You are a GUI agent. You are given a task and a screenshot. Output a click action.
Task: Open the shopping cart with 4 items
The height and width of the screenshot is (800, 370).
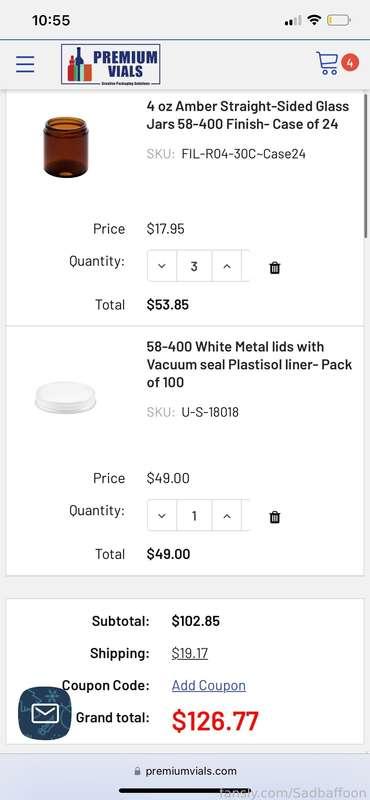click(x=337, y=63)
